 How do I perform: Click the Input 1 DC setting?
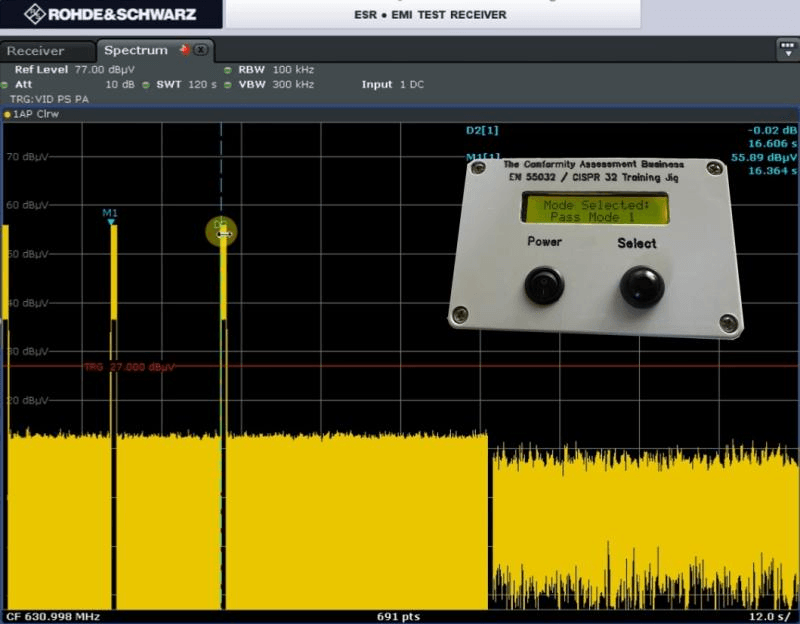coord(392,85)
